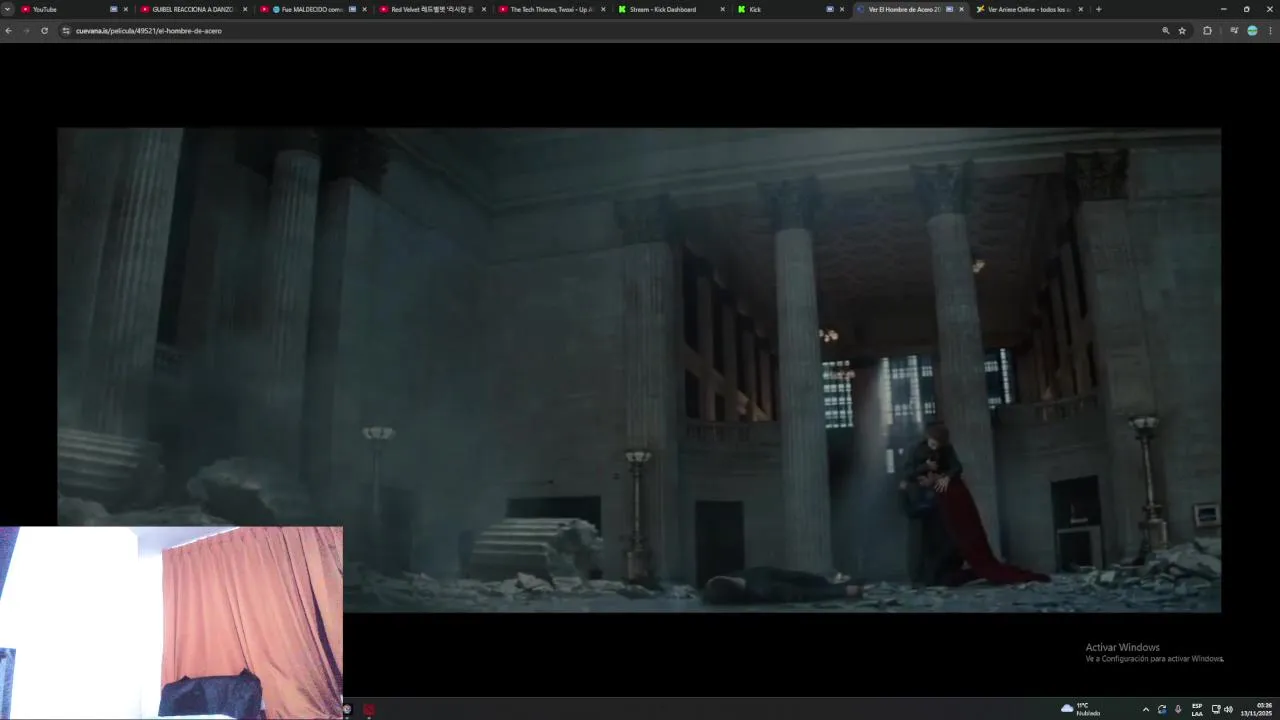The height and width of the screenshot is (720, 1280).
Task: Switch to the YouTube tab
Action: [x=75, y=9]
